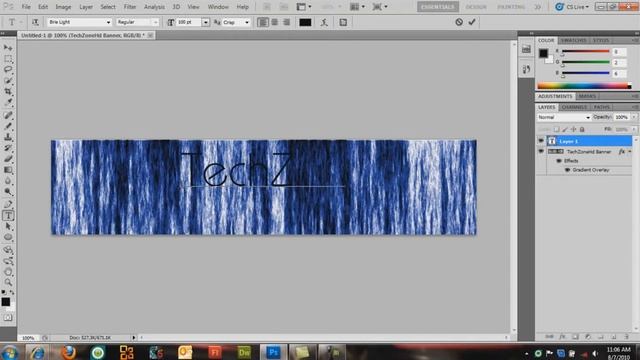
Task: Select the History Brush tool
Action: 8,148
